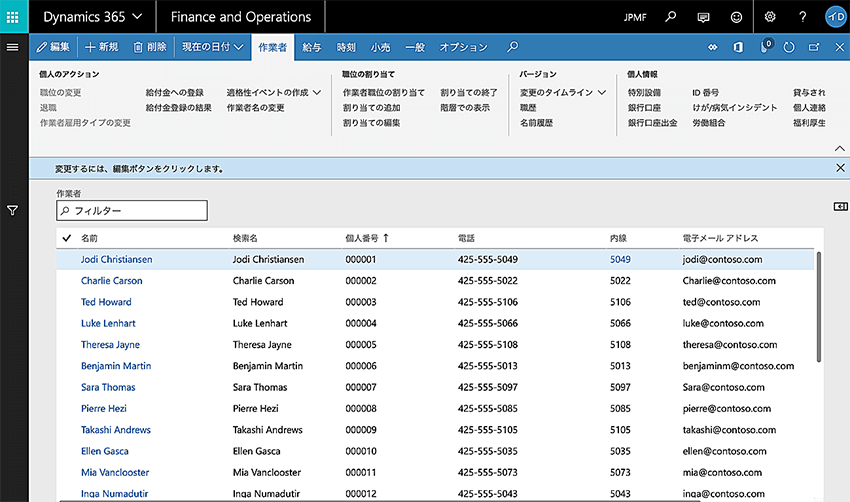Click the personalize diamonds icon
Viewport: 850px width, 502px height.
713,47
